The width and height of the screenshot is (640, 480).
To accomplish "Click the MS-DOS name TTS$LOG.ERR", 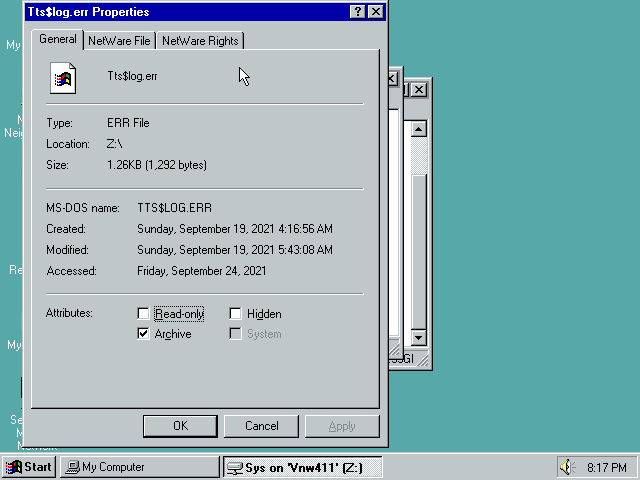I will pos(175,208).
